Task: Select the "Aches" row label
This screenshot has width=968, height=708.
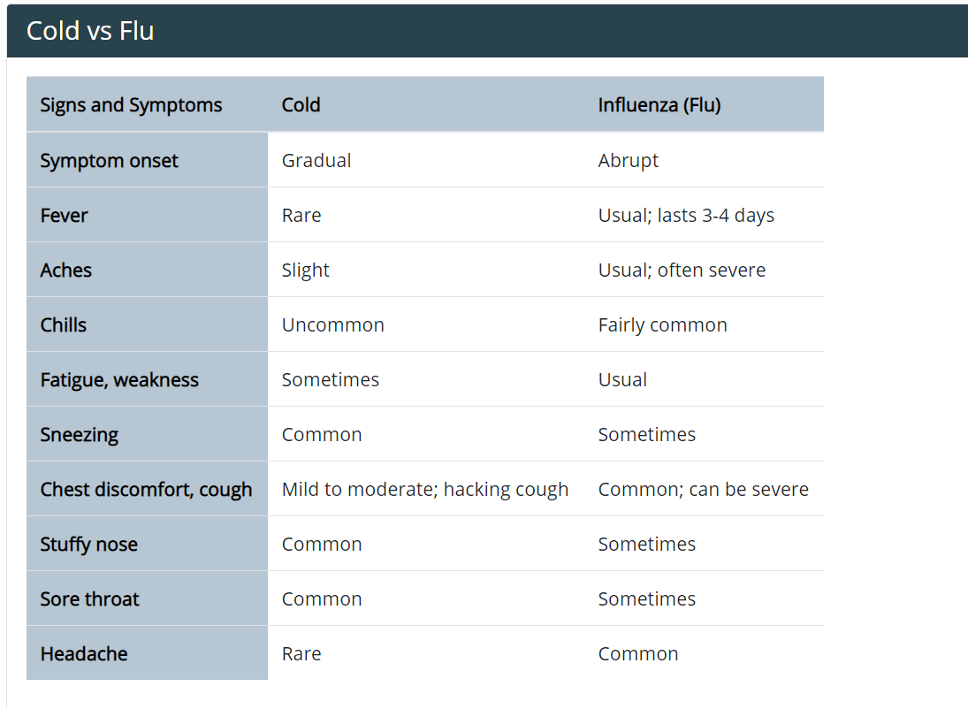Action: [66, 271]
